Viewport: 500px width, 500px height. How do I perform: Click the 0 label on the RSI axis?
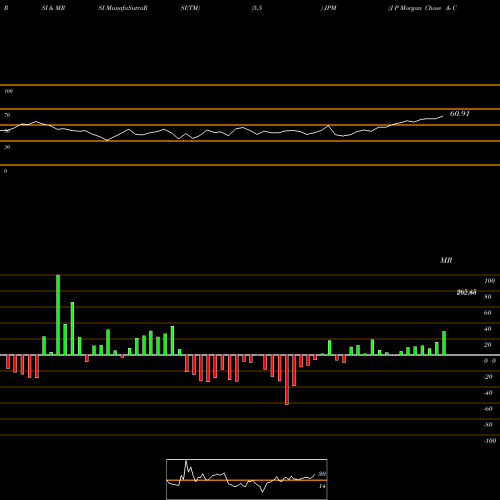(x=5, y=171)
